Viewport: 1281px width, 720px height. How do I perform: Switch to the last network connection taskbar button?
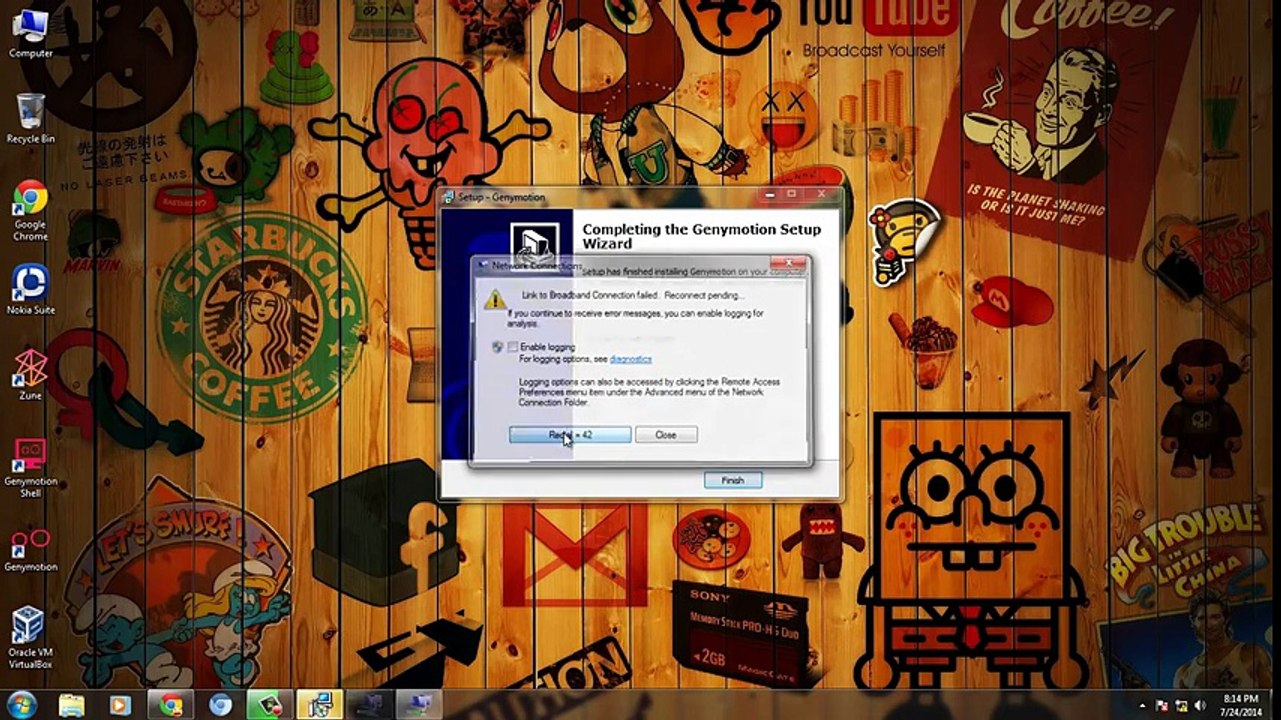point(419,705)
